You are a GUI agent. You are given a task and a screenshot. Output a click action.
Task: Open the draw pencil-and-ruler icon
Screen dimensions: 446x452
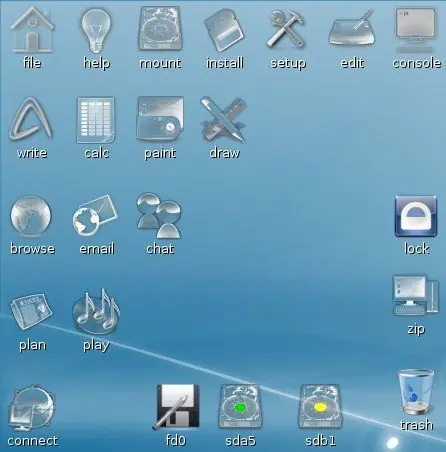point(224,119)
